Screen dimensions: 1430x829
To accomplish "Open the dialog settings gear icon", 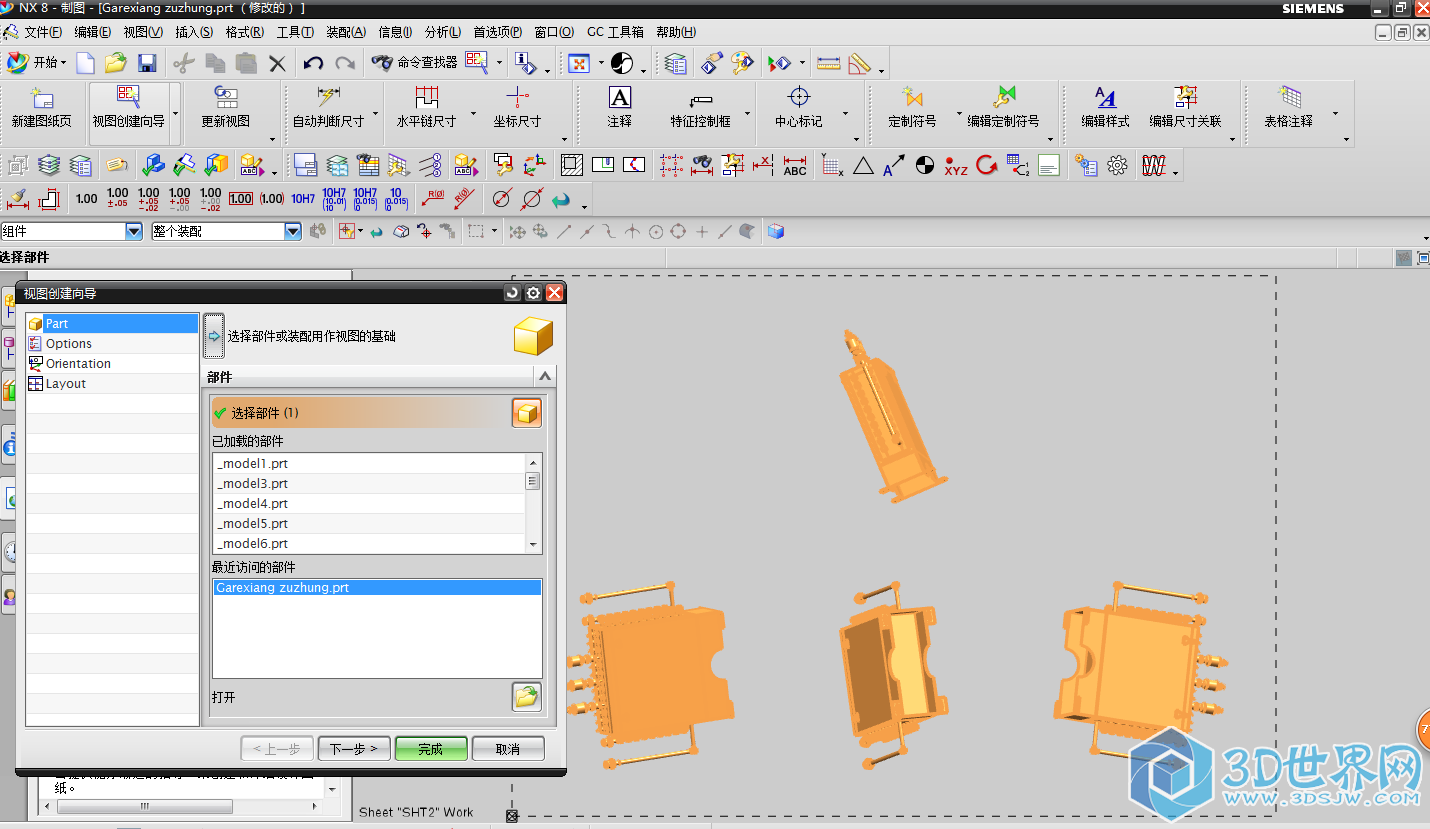I will point(533,293).
